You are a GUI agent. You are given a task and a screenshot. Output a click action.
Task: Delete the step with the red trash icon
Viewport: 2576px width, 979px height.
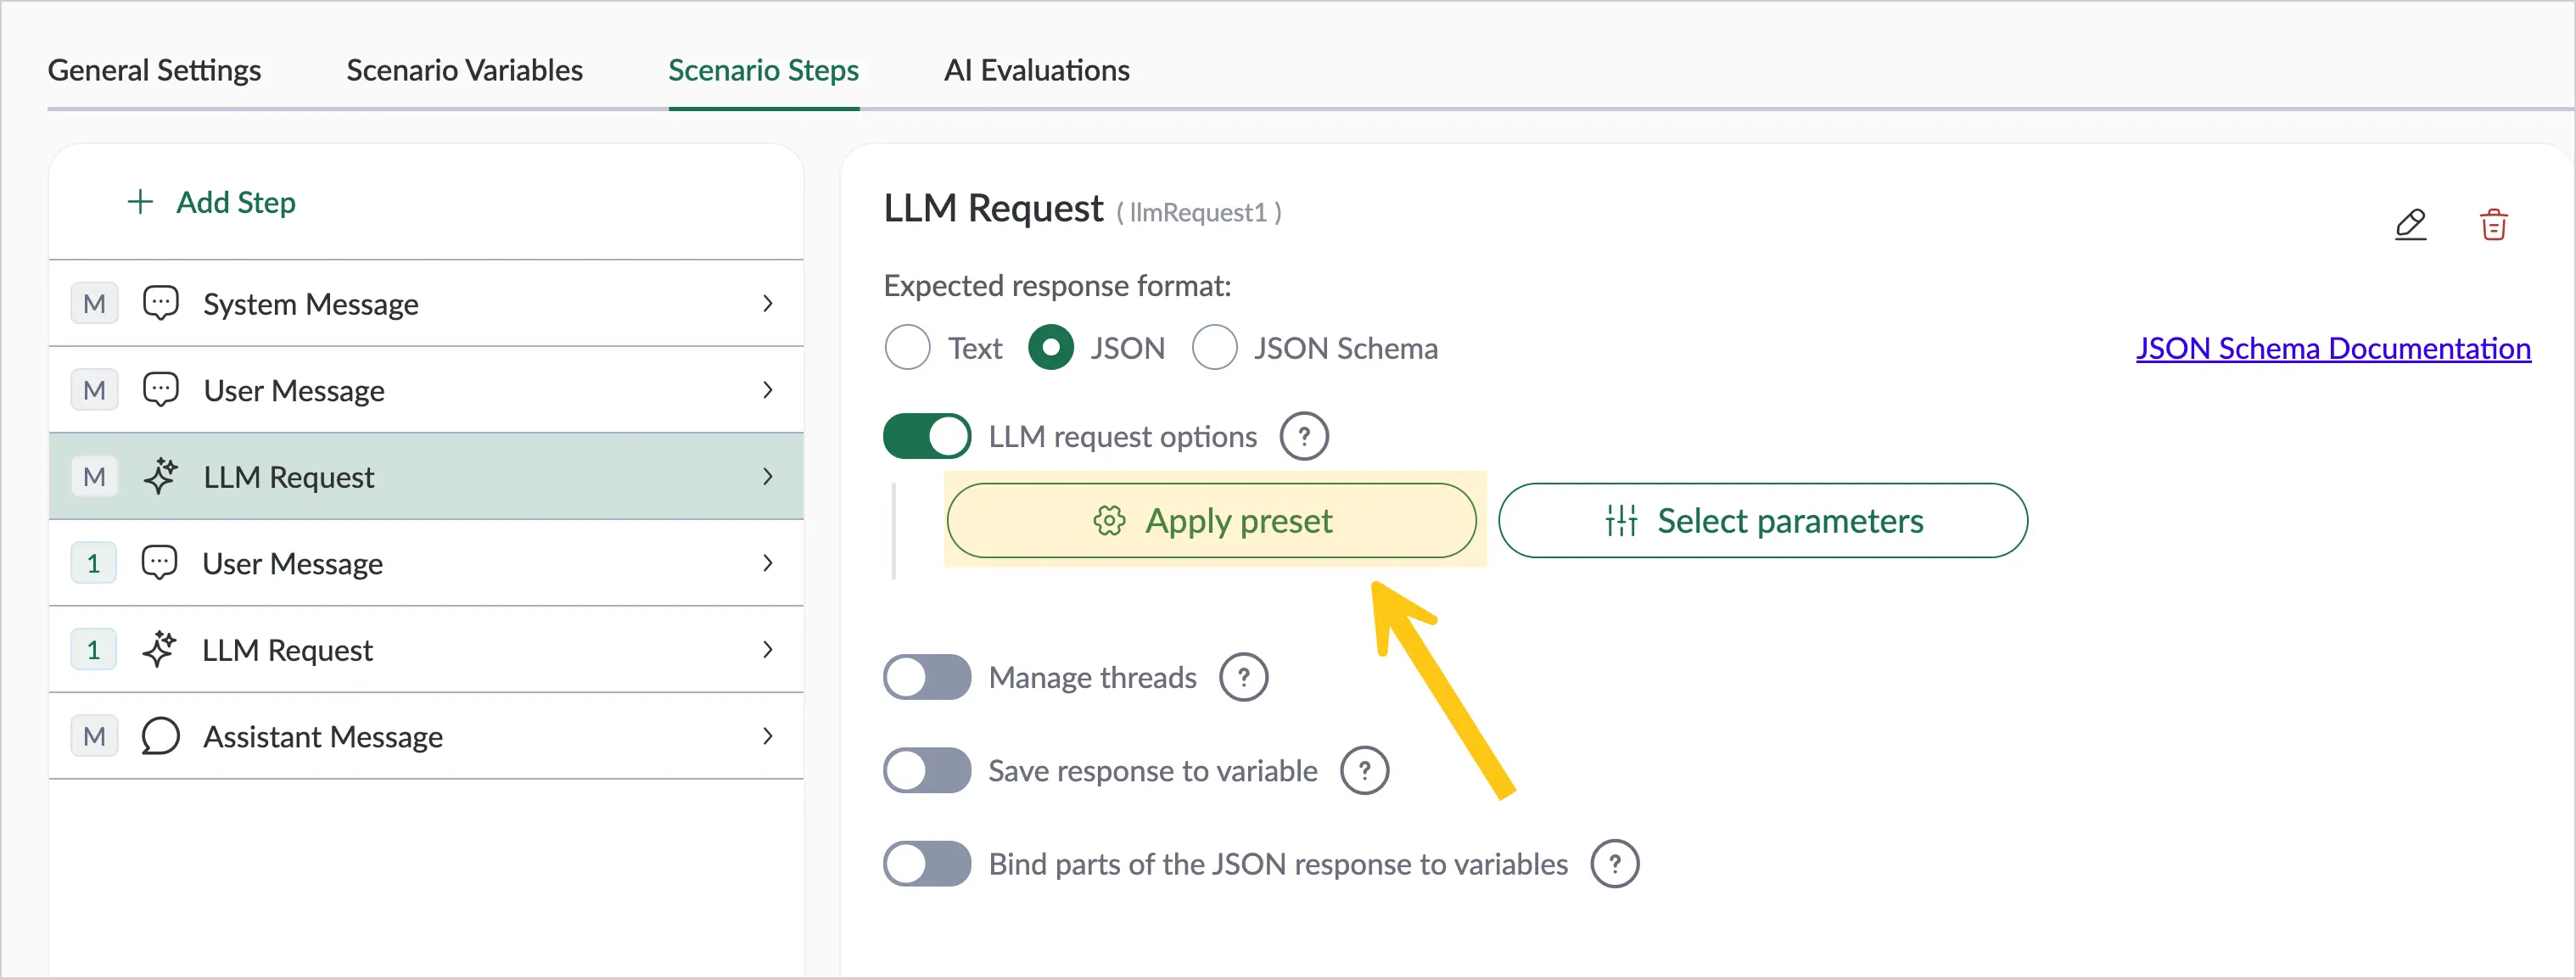(x=2493, y=224)
